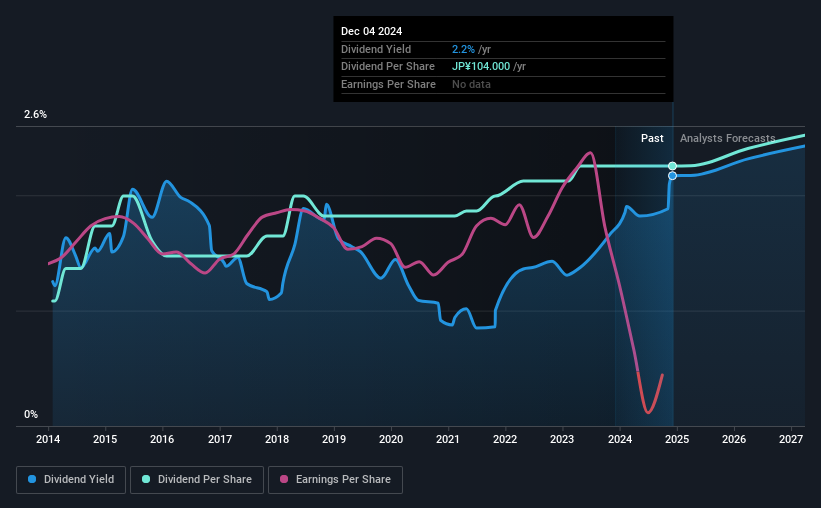The width and height of the screenshot is (821, 508).
Task: Click the Past region label
Action: [x=652, y=138]
